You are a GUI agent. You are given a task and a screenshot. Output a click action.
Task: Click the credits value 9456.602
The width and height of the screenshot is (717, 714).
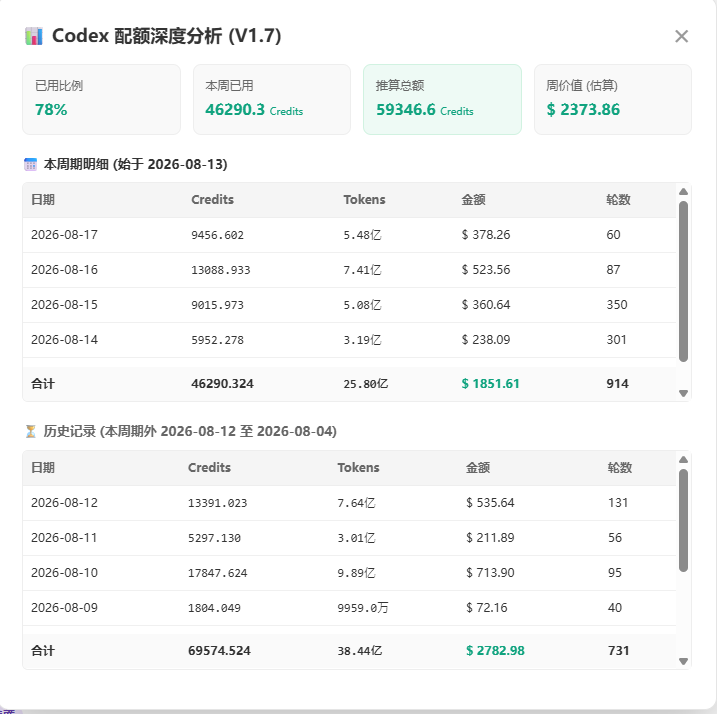pos(217,235)
